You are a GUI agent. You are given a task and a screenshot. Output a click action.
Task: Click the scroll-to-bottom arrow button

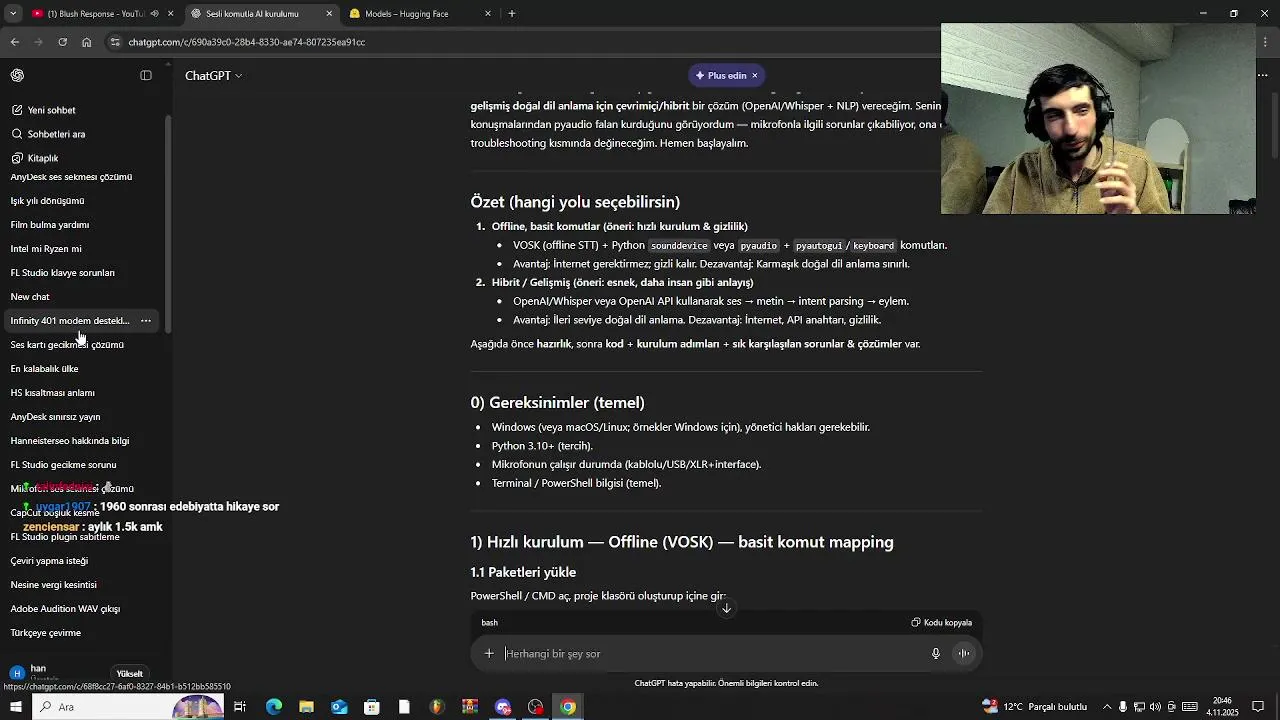(727, 608)
